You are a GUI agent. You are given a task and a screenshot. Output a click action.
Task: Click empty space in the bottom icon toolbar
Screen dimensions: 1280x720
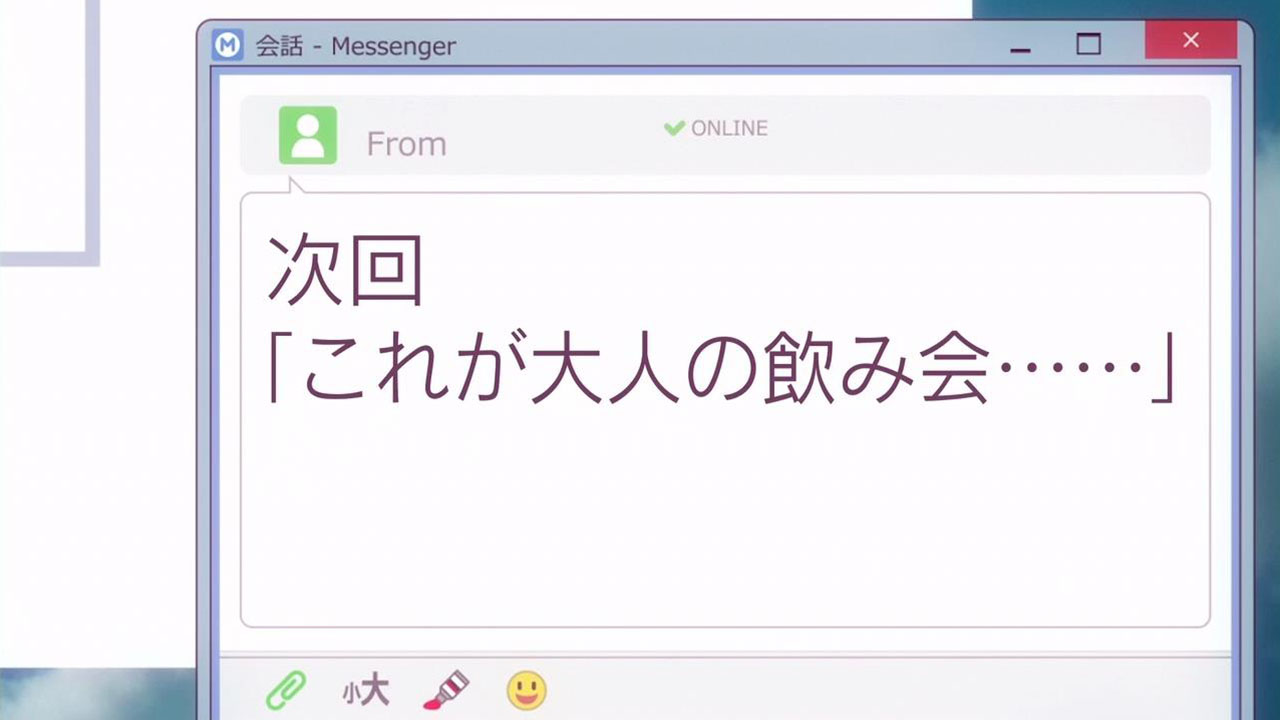[880, 690]
